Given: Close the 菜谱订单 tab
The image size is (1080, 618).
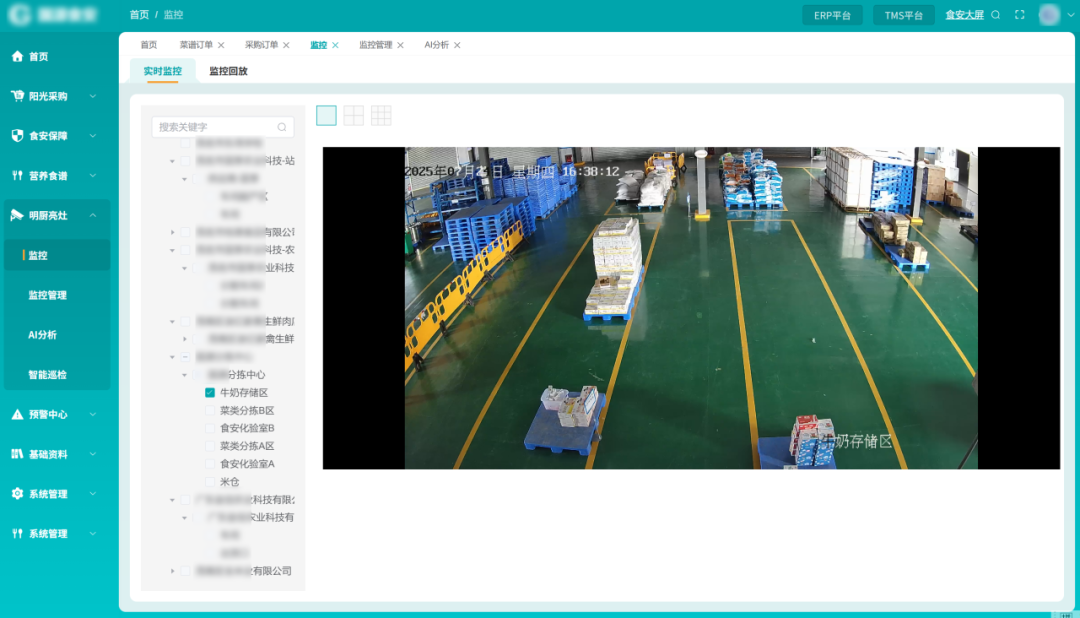Looking at the screenshot, I should click(x=221, y=45).
